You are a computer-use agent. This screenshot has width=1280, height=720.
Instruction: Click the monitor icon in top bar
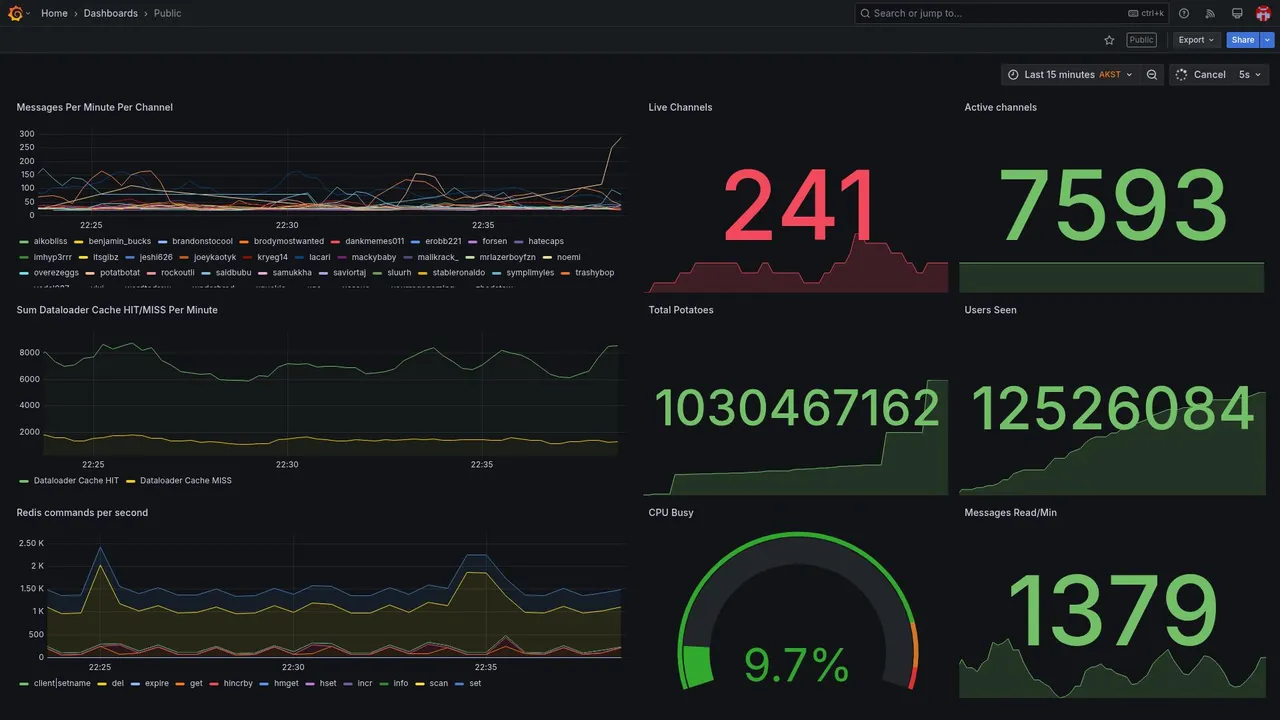point(1237,13)
